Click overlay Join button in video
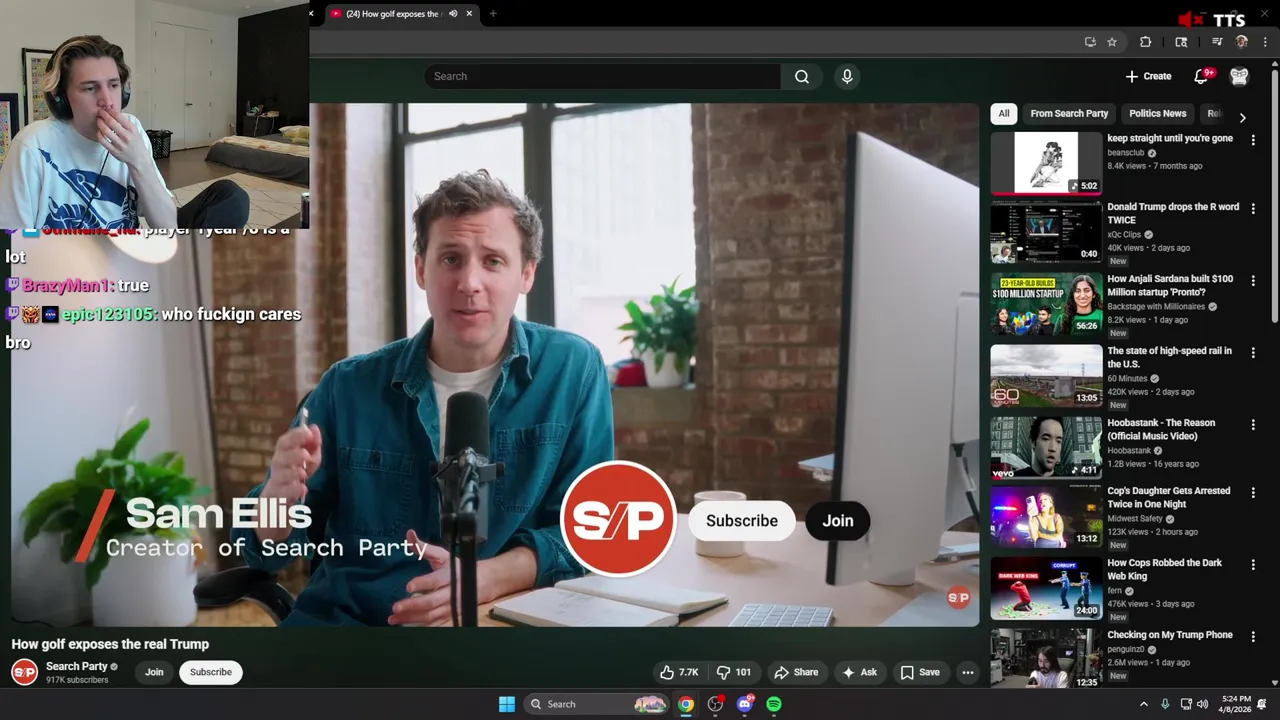 coord(838,521)
